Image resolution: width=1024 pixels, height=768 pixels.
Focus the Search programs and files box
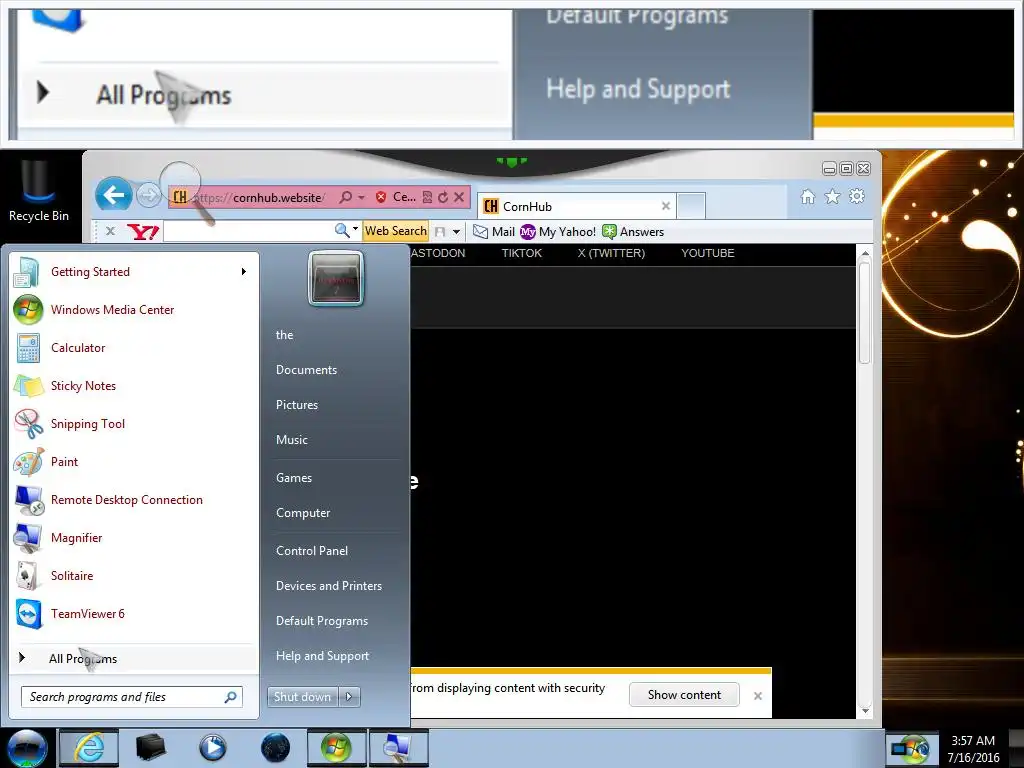131,697
